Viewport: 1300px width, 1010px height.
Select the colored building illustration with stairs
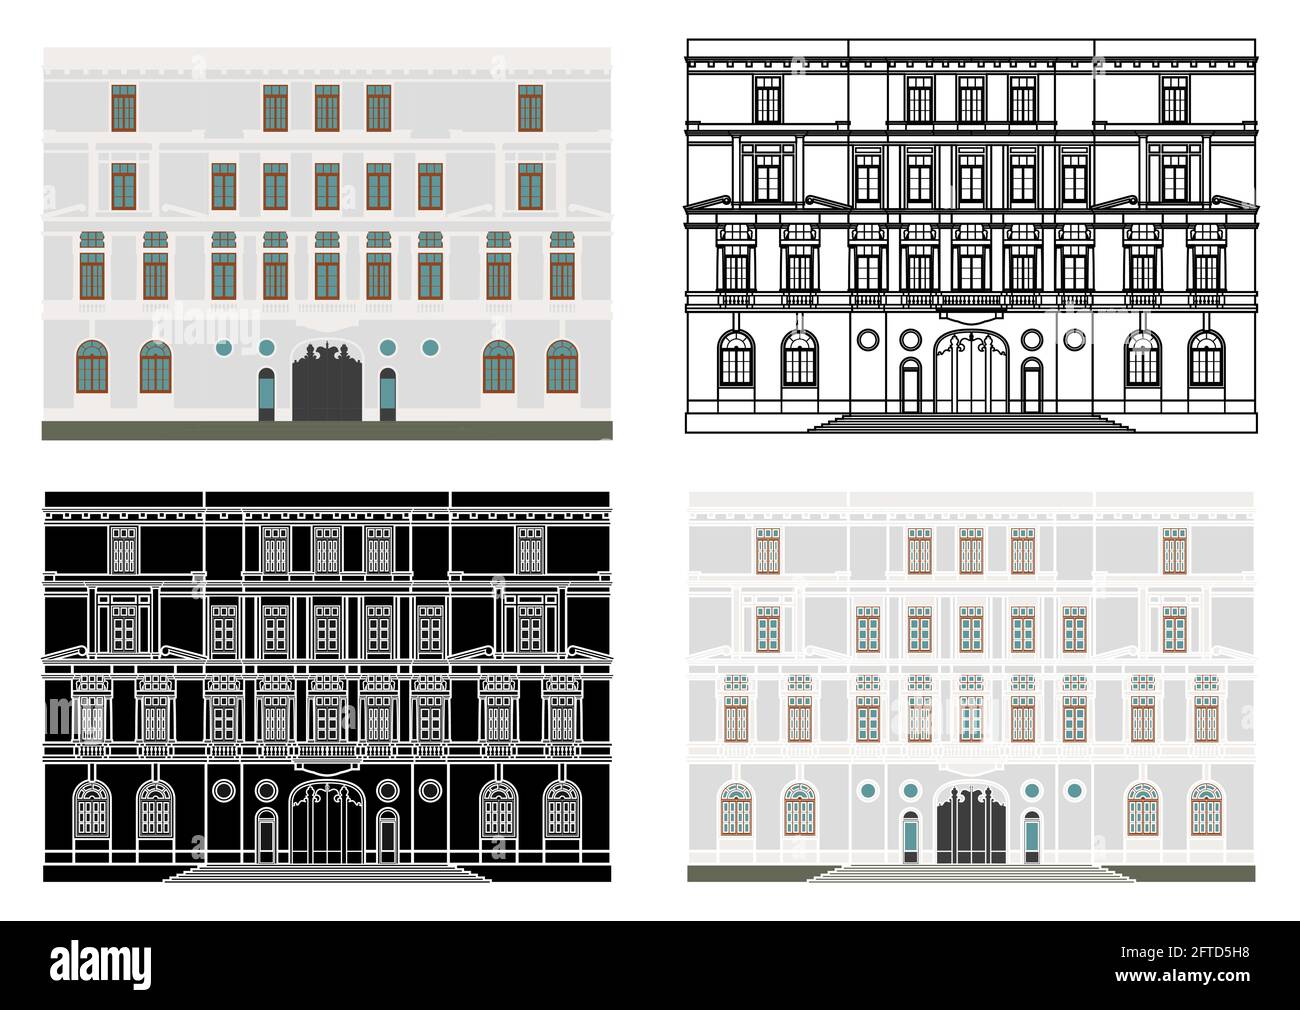click(971, 687)
